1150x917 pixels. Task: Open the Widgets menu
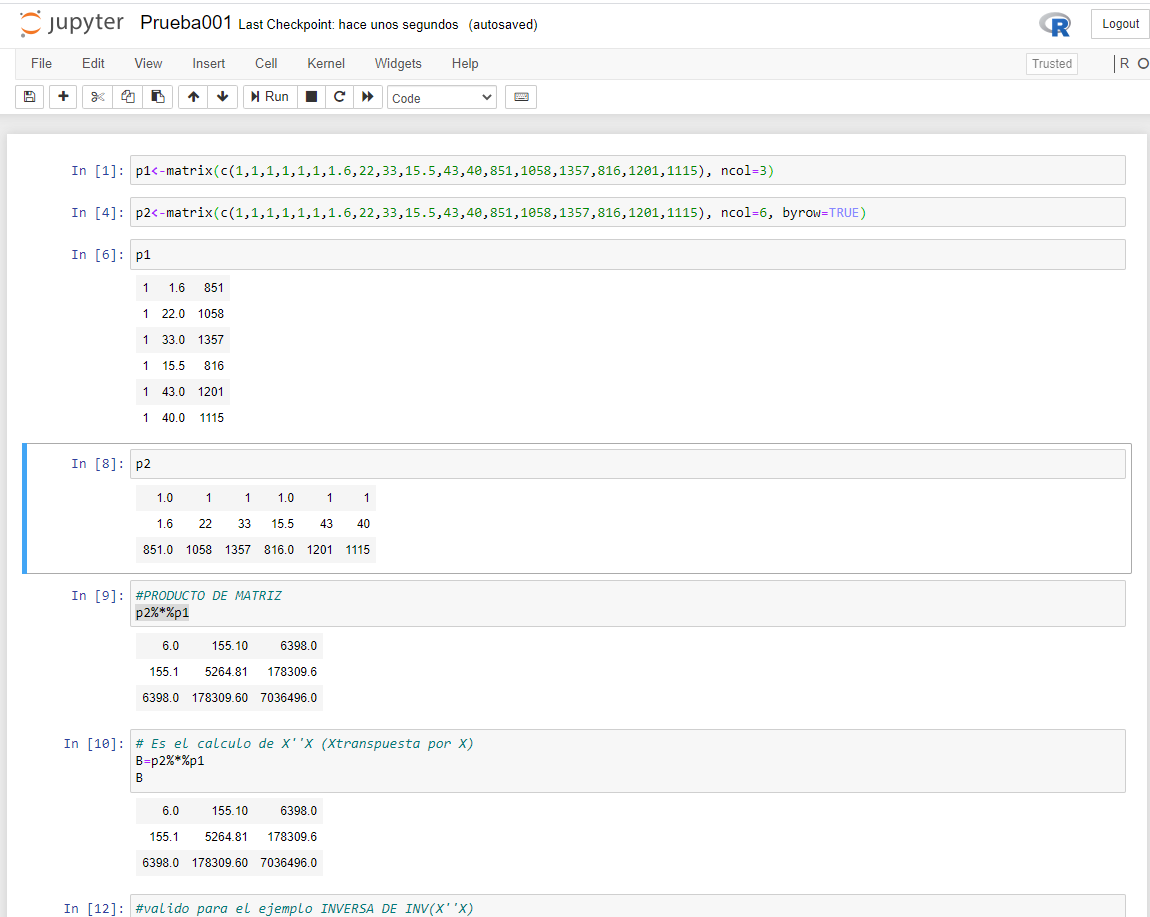[398, 63]
